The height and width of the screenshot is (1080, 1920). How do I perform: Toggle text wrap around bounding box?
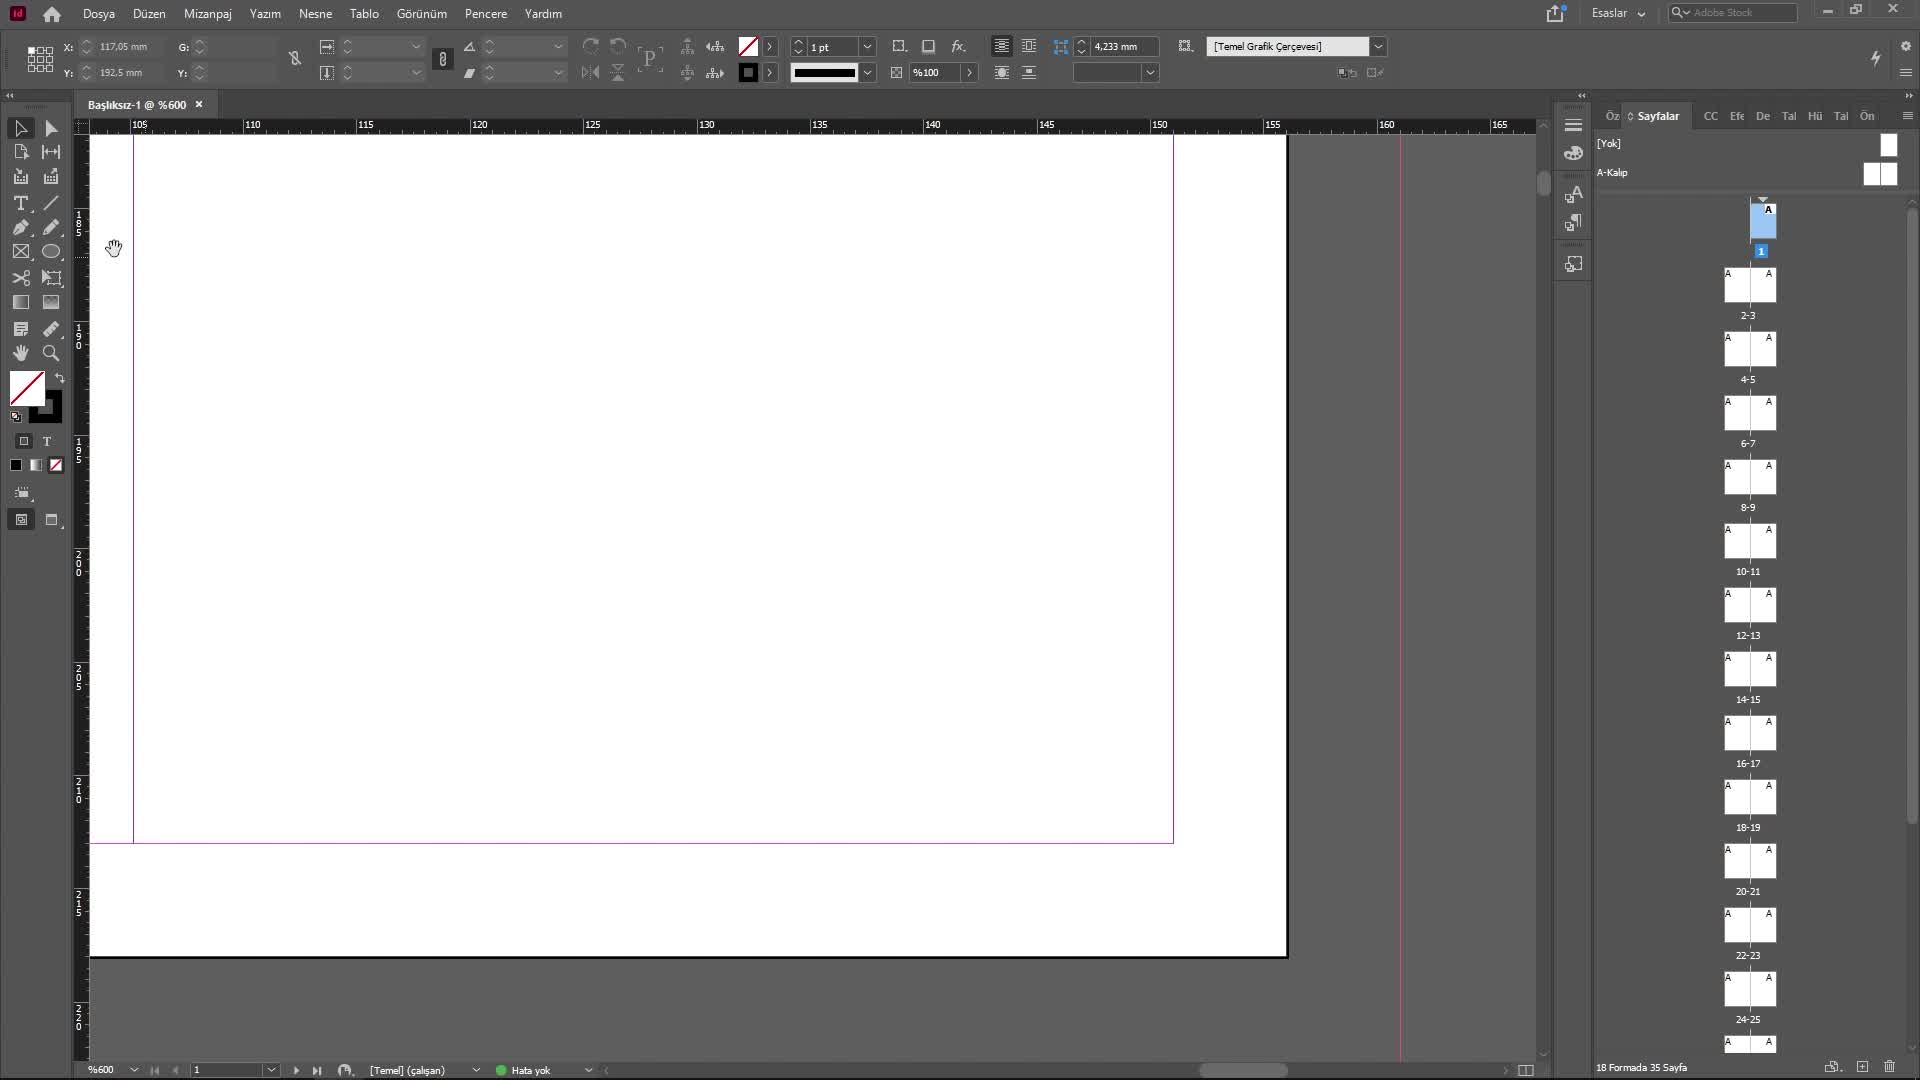(1029, 46)
